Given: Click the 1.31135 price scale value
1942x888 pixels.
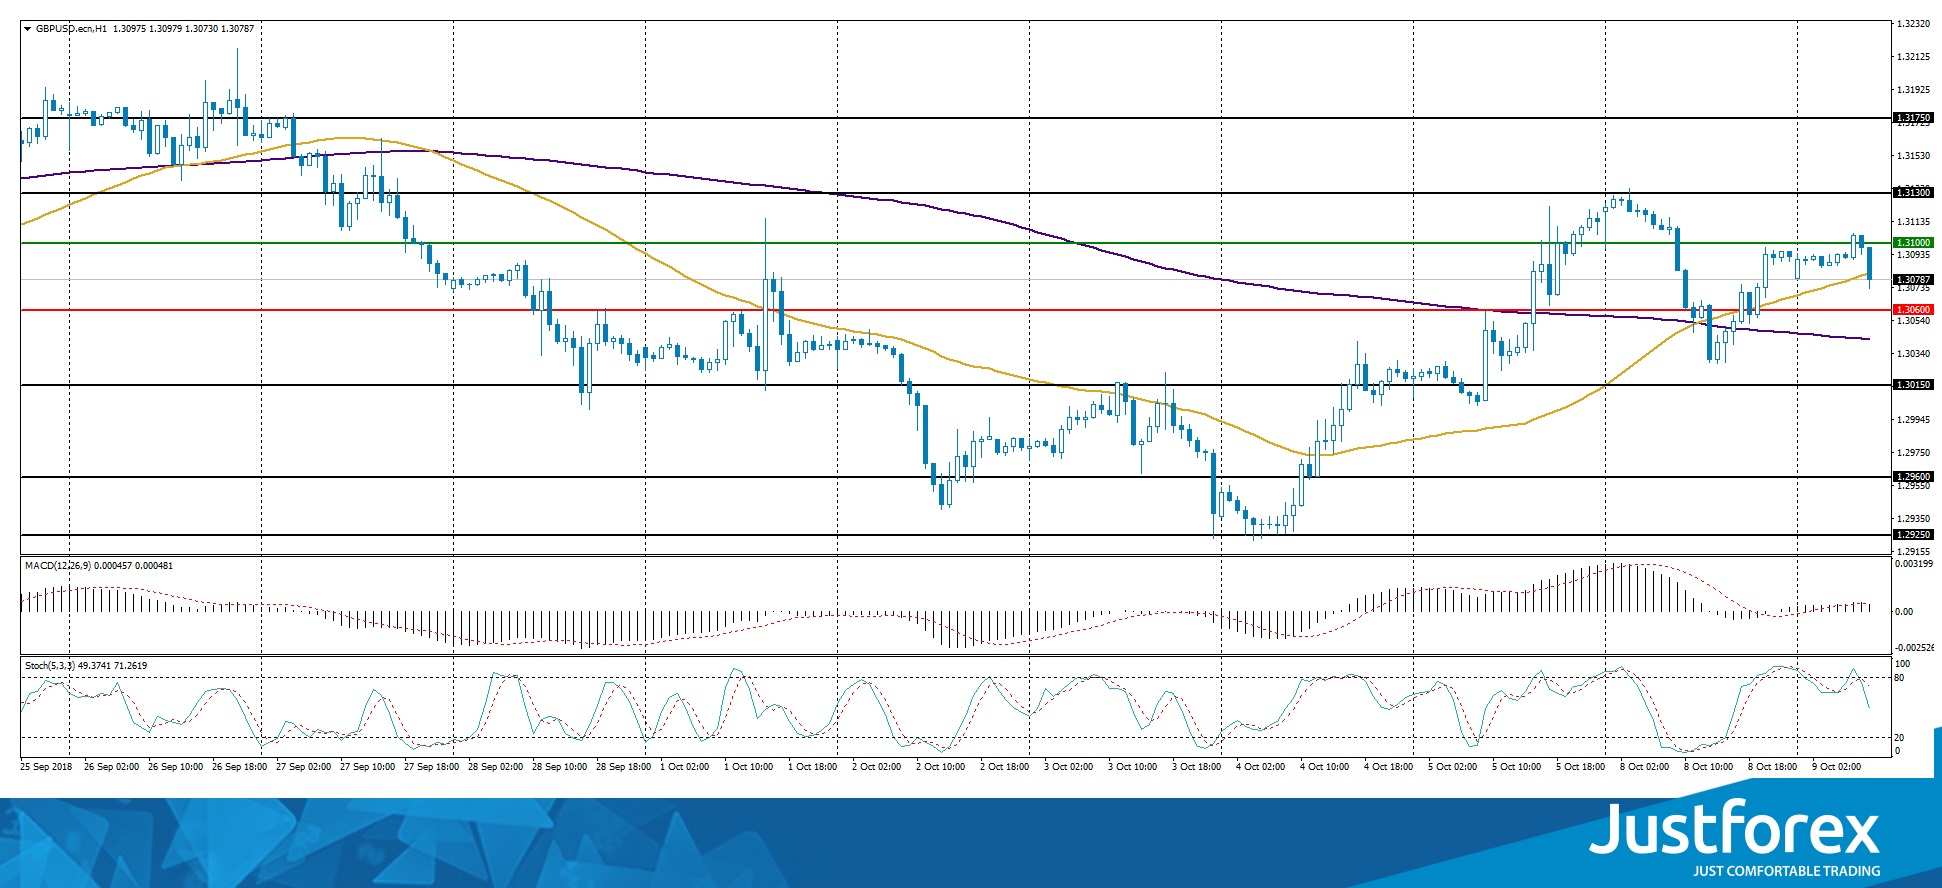Looking at the screenshot, I should click(x=1913, y=222).
